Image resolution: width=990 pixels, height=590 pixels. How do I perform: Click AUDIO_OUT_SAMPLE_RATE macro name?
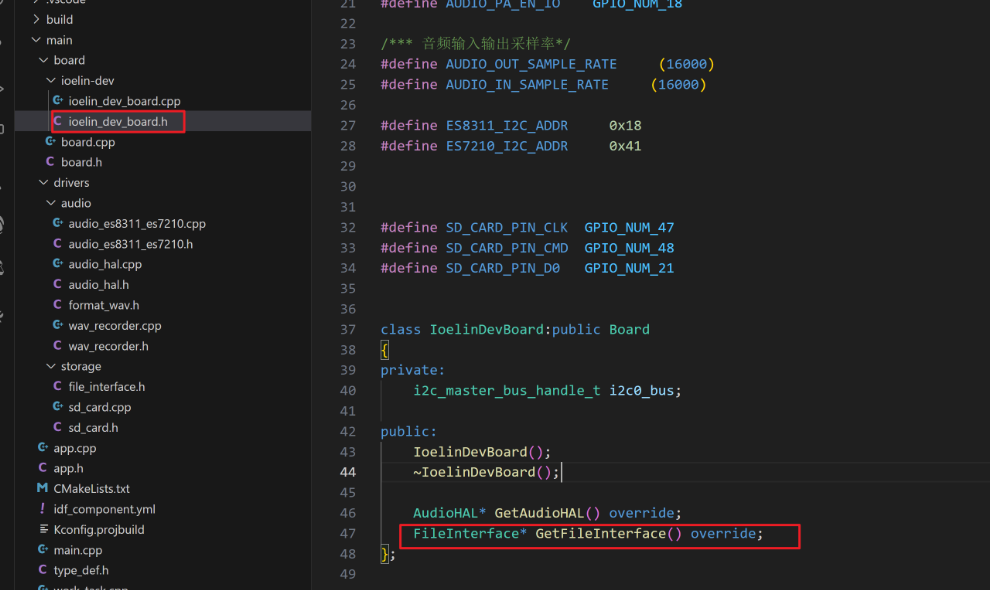click(531, 64)
